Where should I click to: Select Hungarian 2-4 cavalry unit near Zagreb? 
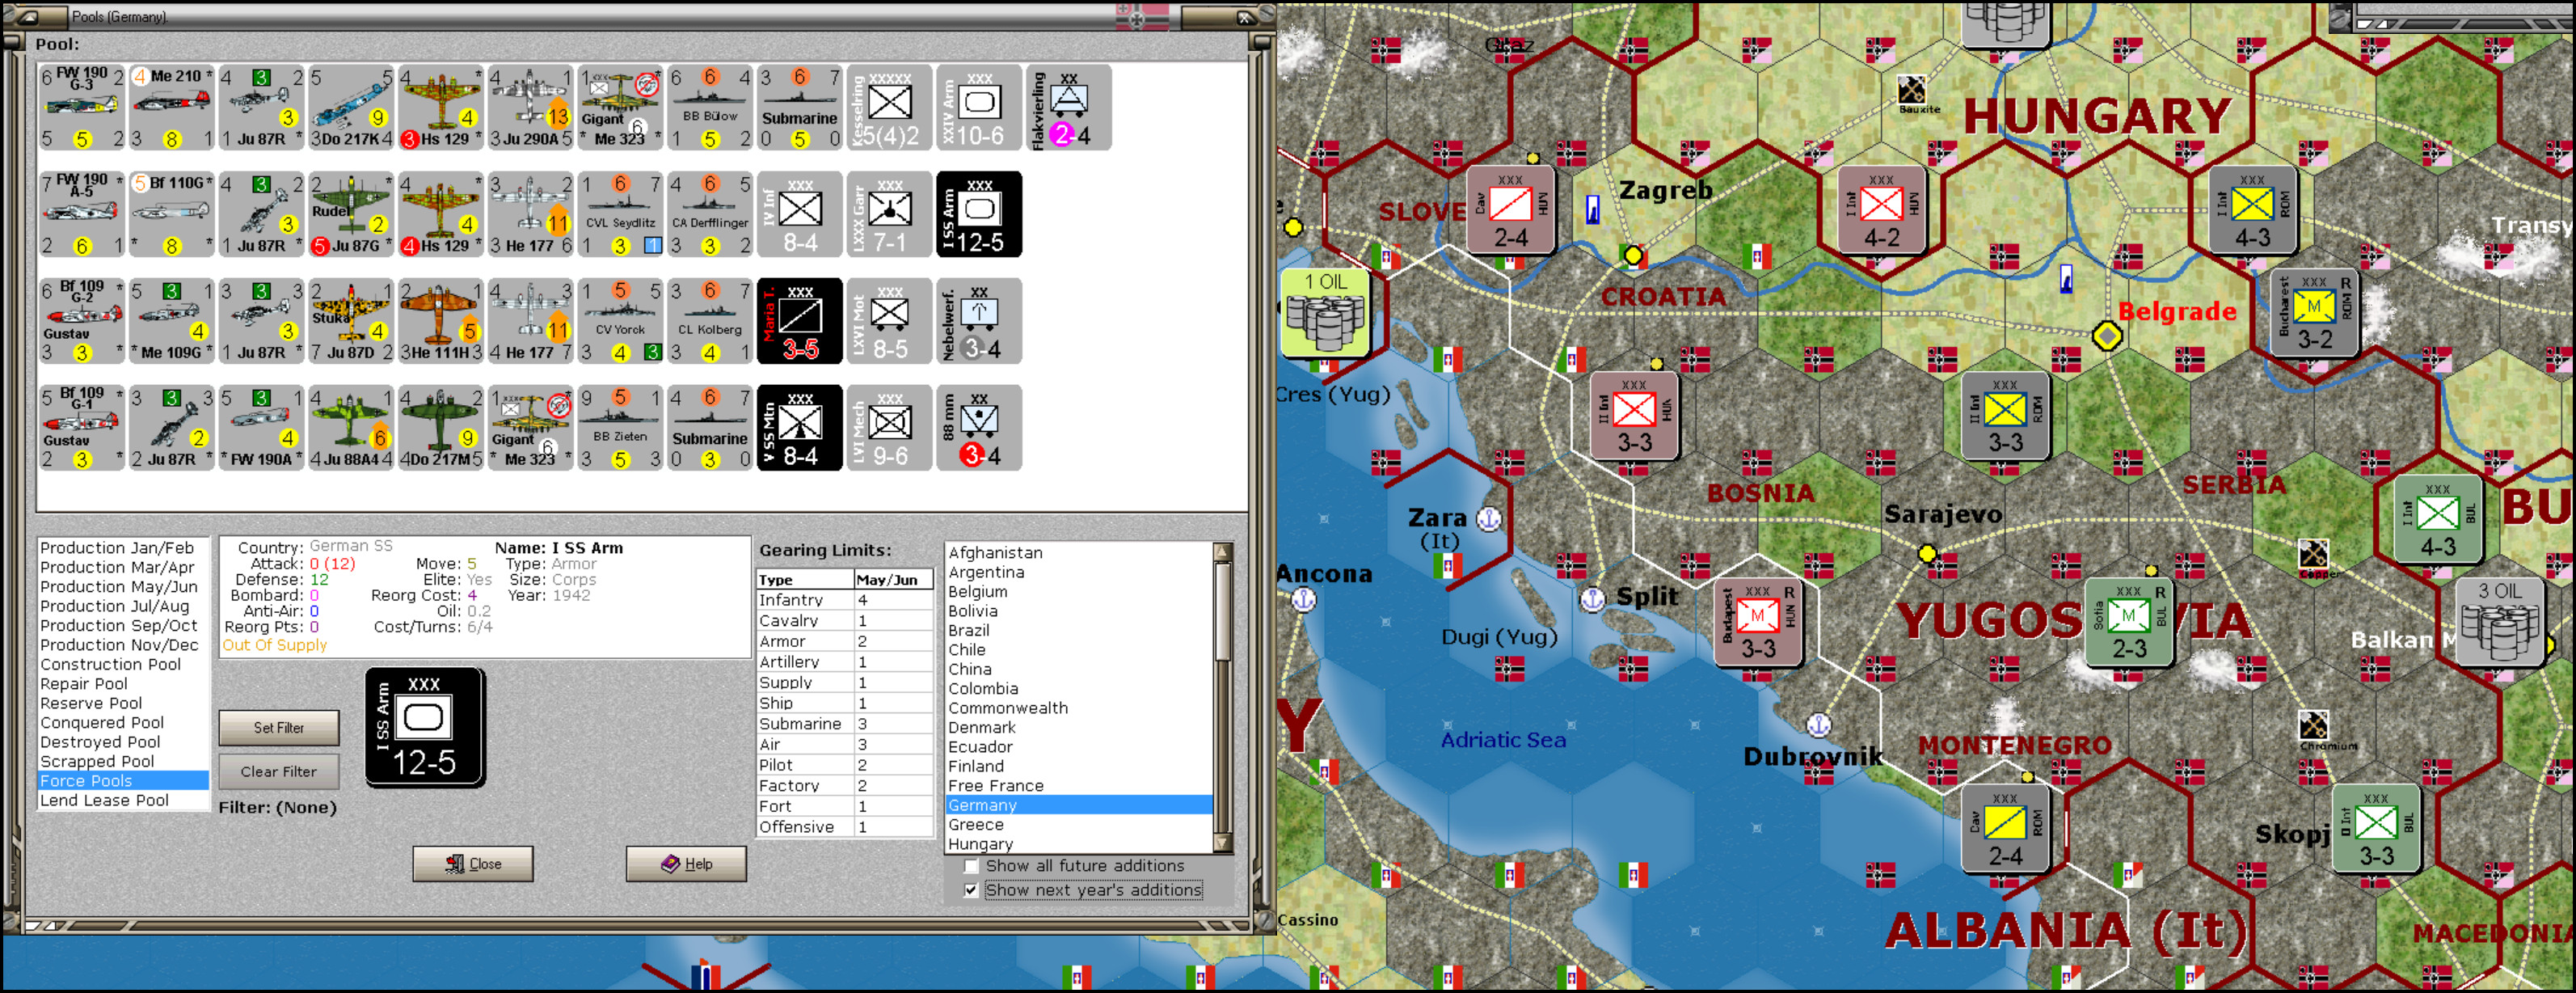point(1511,210)
